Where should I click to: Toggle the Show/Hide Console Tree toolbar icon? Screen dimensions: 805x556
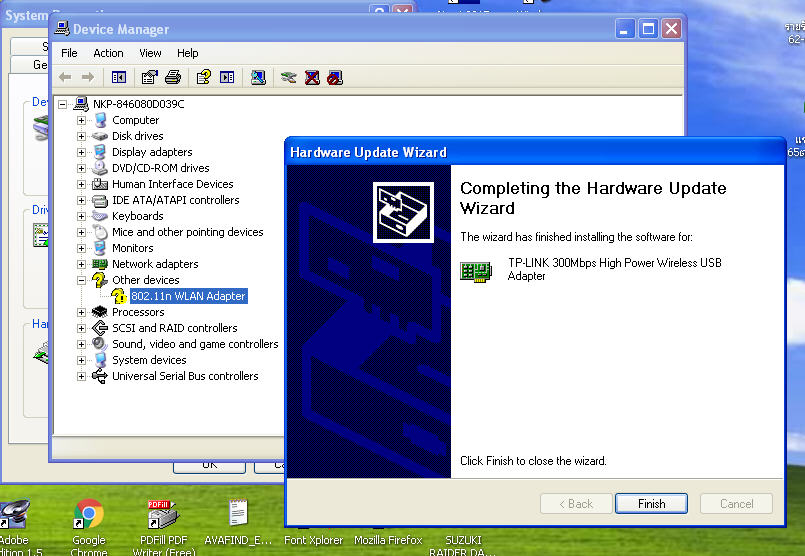pyautogui.click(x=119, y=78)
